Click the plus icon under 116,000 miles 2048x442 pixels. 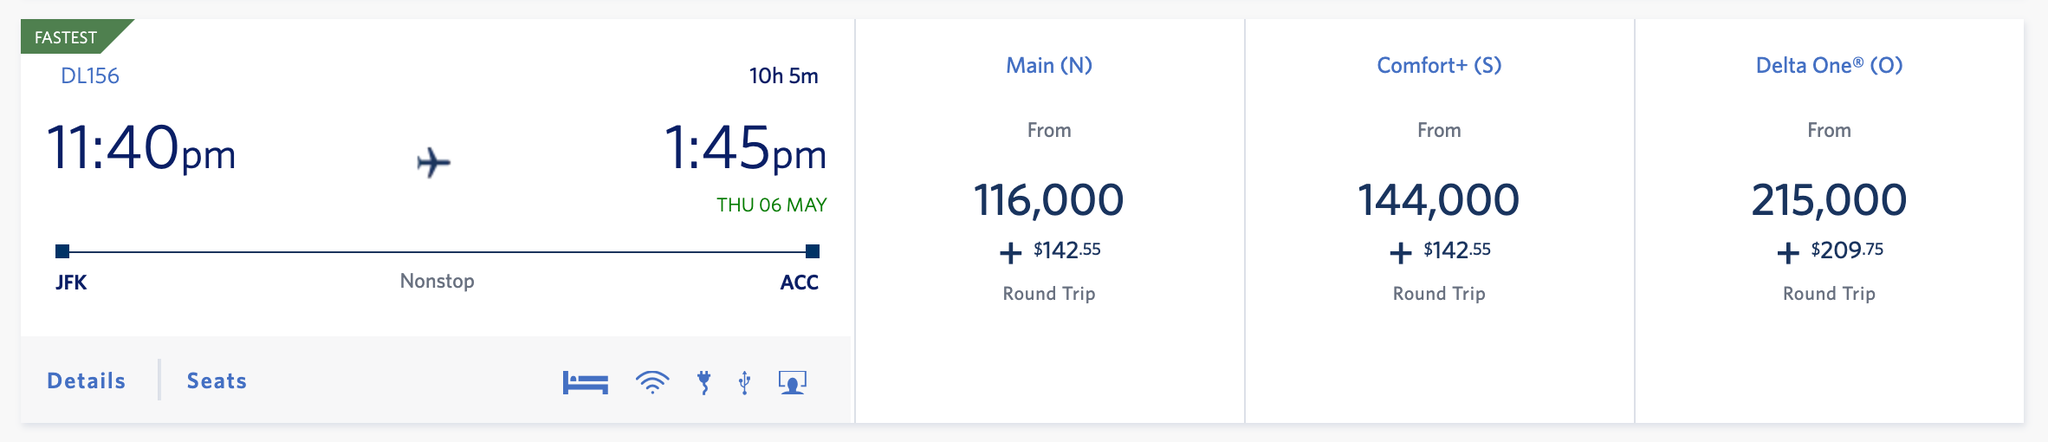click(1010, 253)
